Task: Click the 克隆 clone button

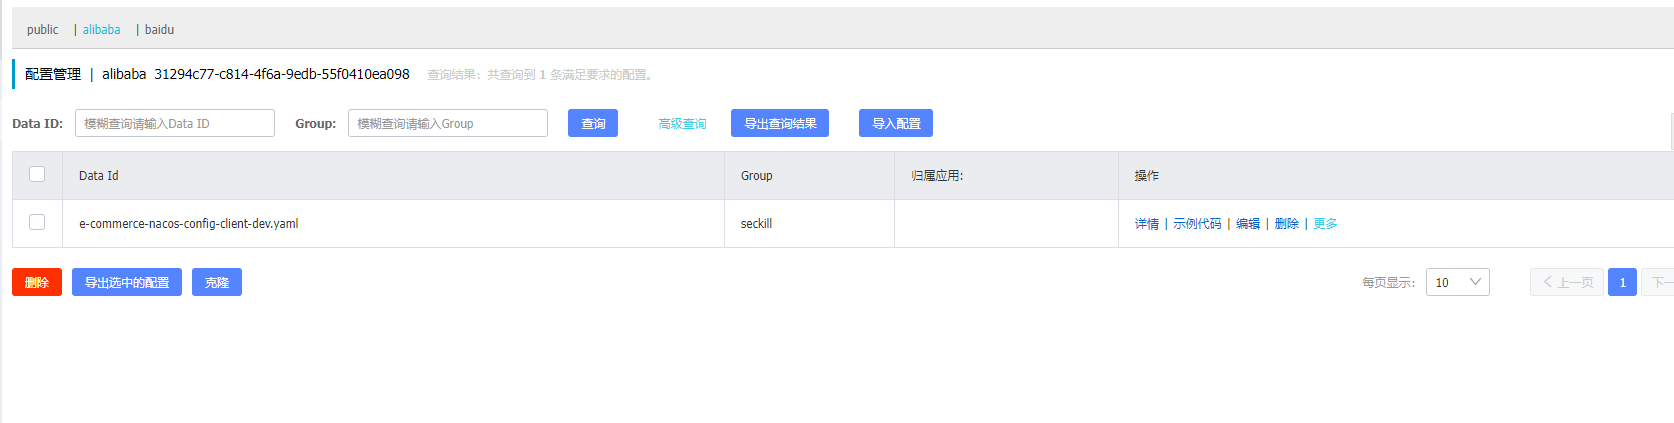Action: coord(217,282)
